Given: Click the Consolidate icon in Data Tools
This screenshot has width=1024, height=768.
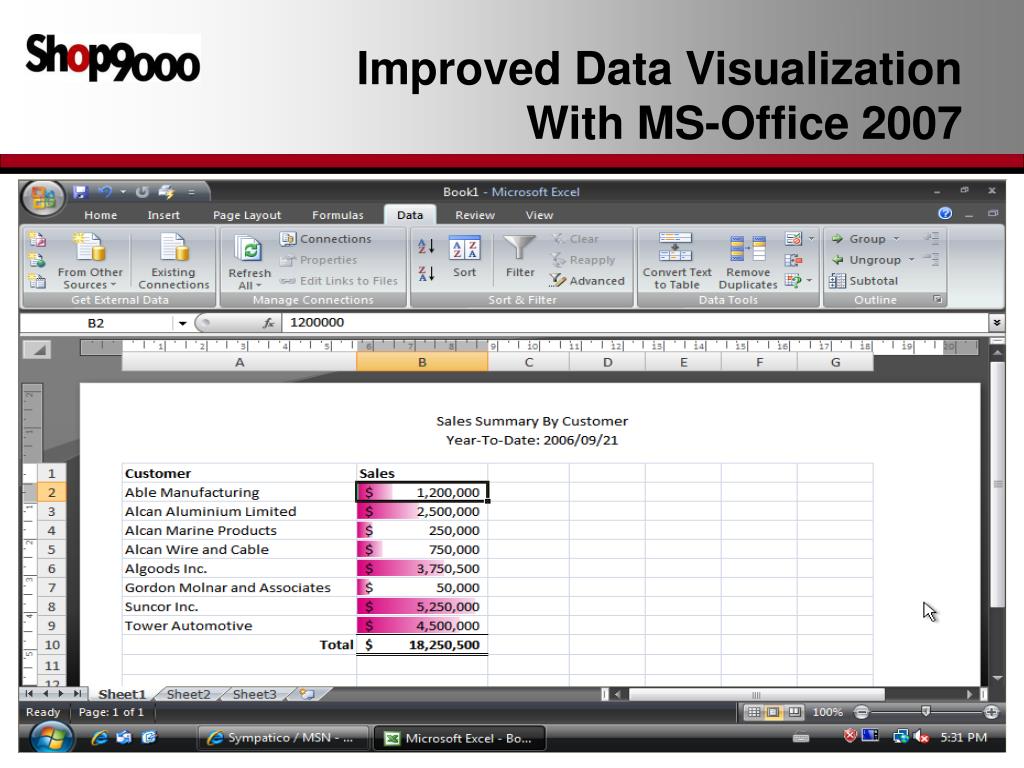Looking at the screenshot, I should tap(793, 261).
